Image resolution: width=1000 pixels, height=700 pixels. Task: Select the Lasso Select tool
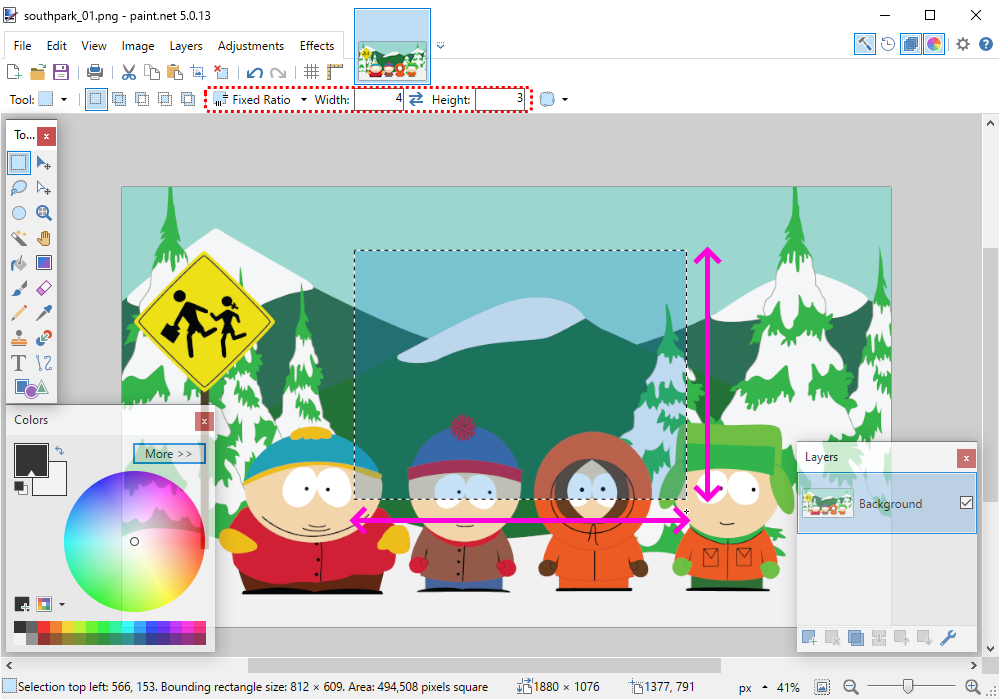[x=18, y=187]
